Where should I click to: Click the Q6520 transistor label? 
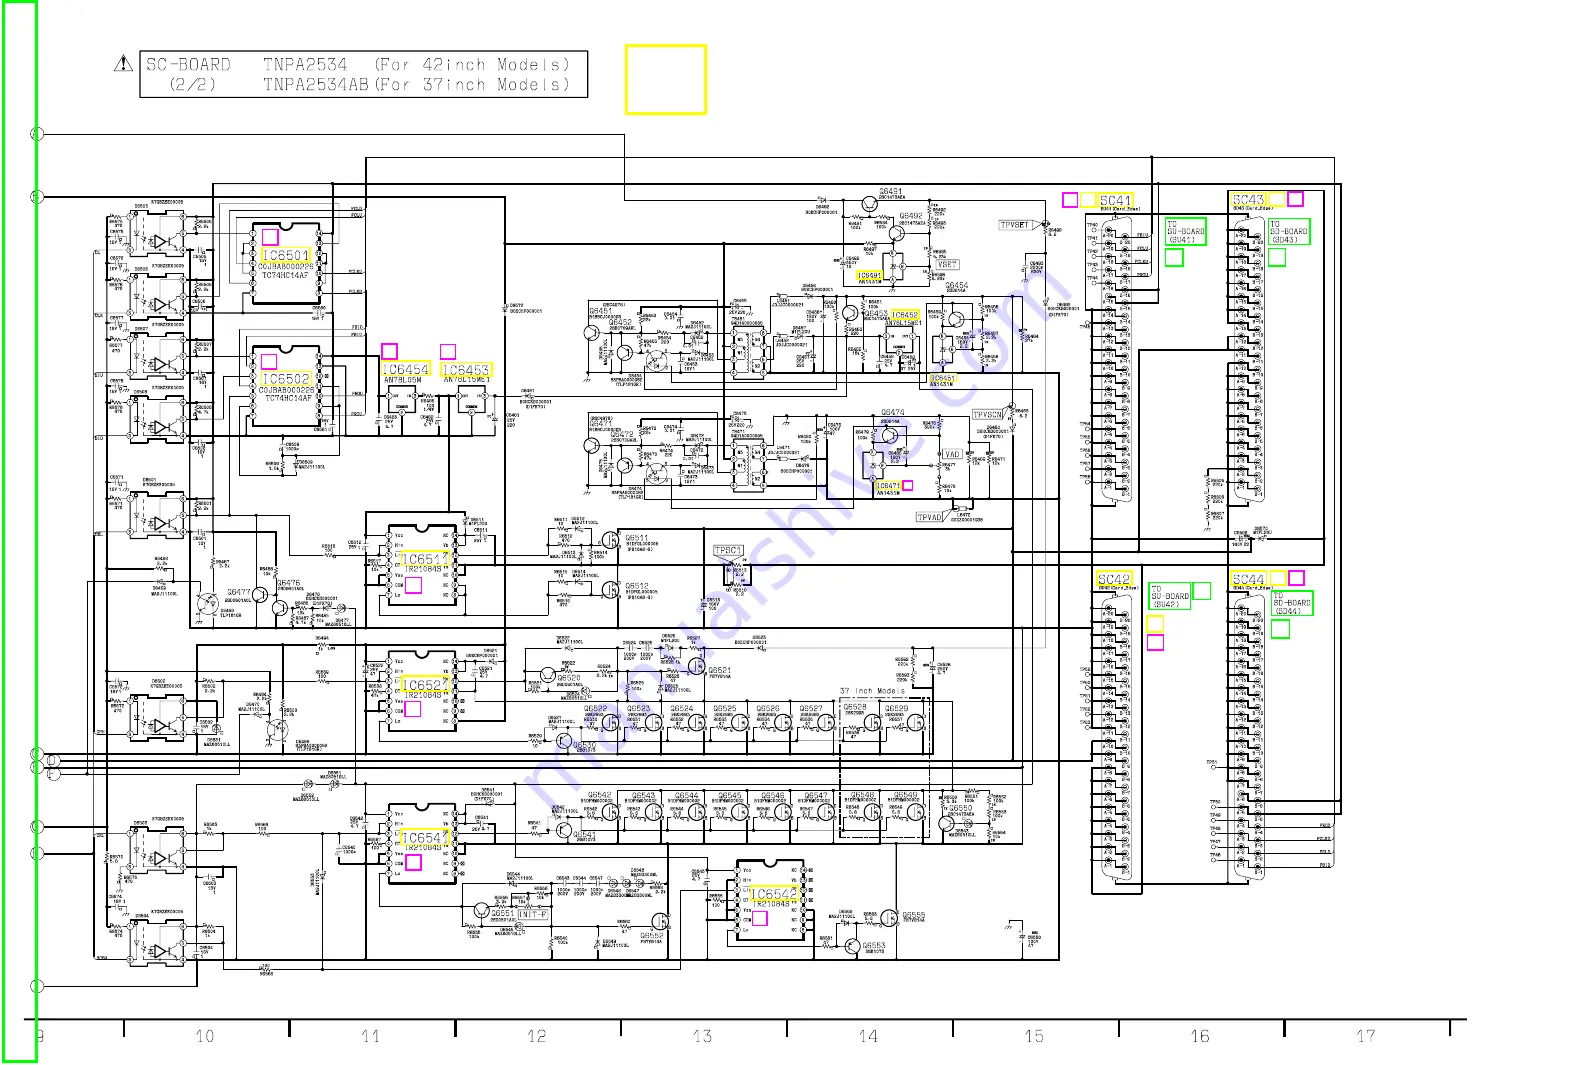coord(569,678)
